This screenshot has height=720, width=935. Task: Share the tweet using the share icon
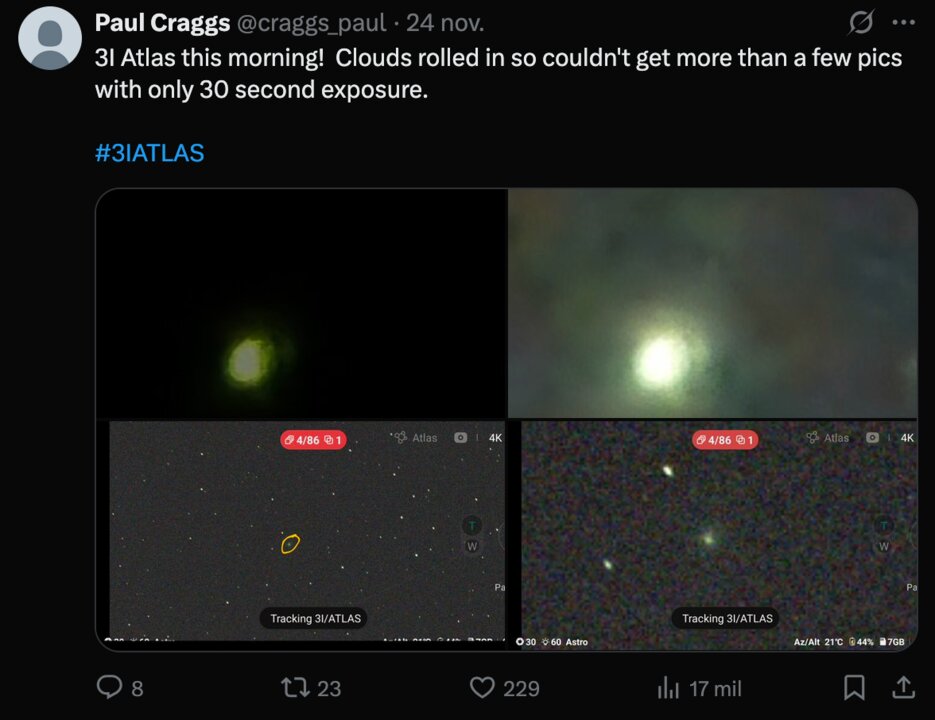click(x=902, y=687)
